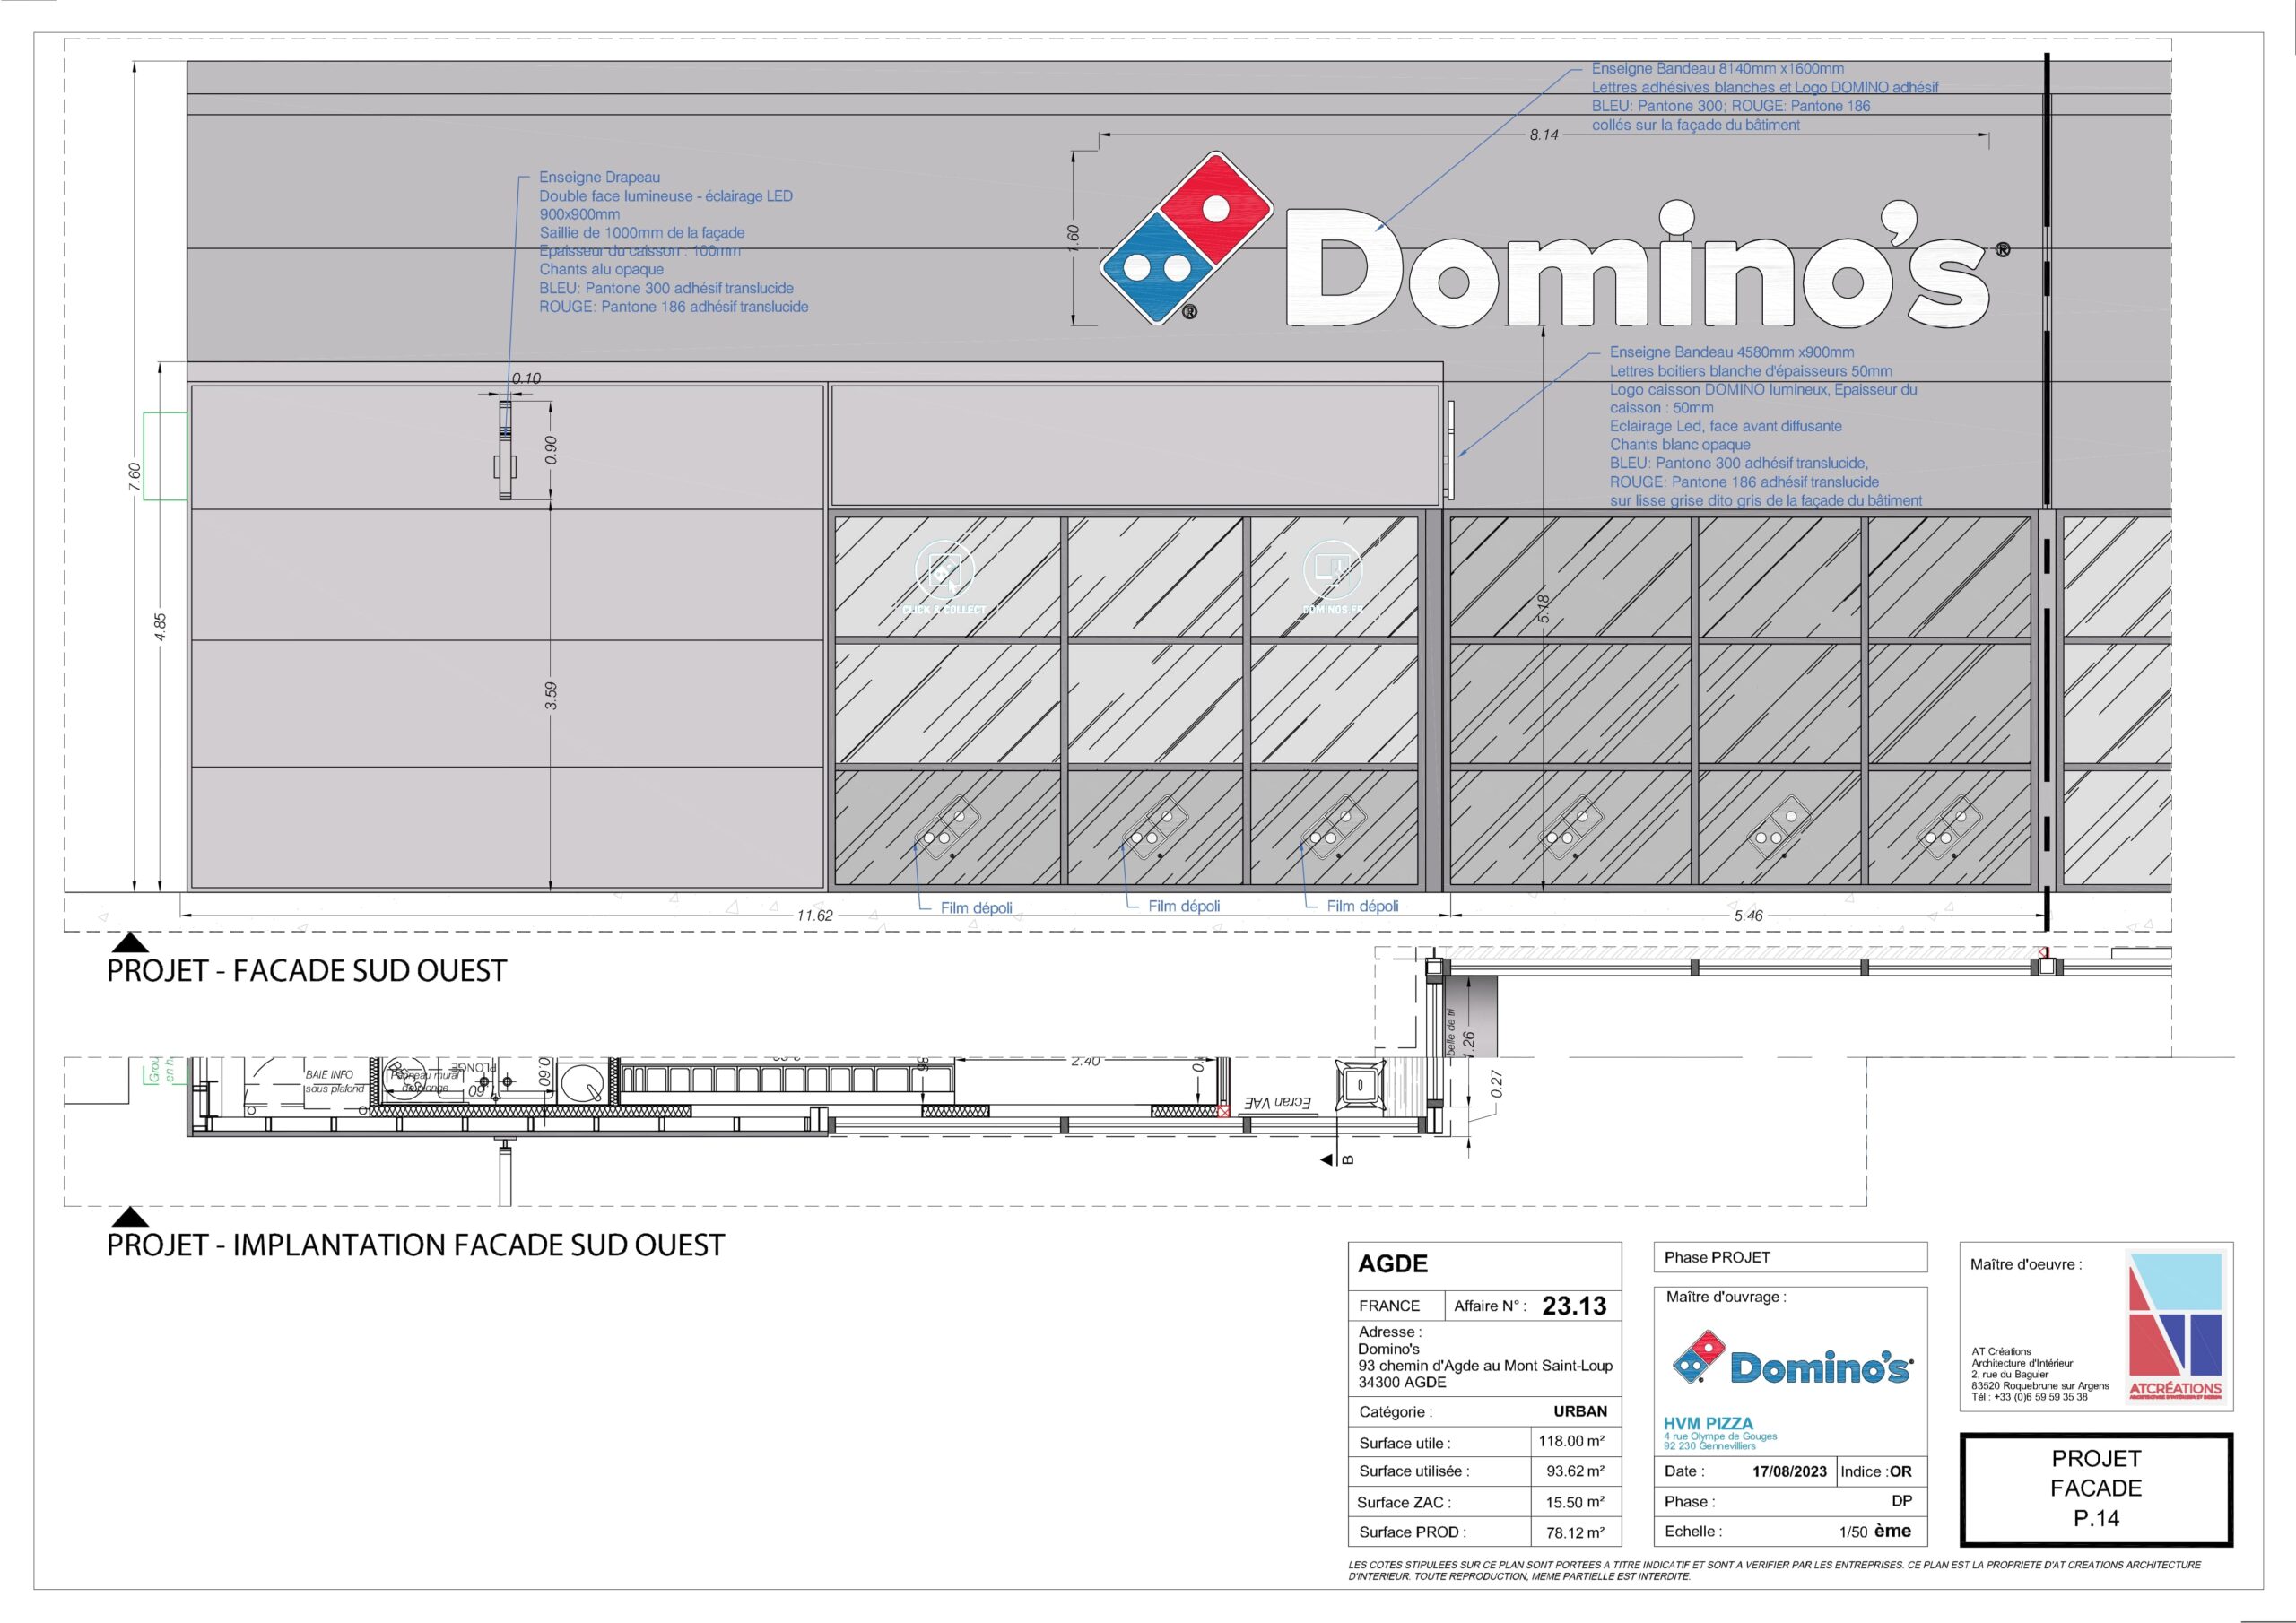The image size is (2296, 1623).
Task: Select 'BLEU: Pantone 300; ROUGE: Pantone 186' line
Action: coord(1731,106)
